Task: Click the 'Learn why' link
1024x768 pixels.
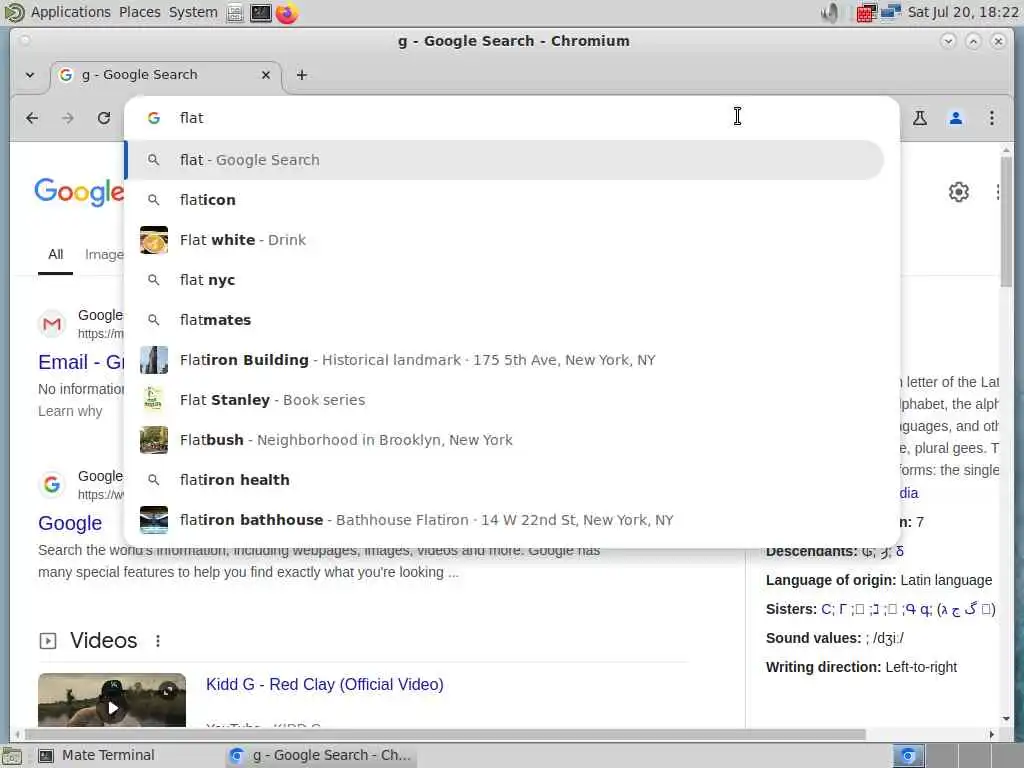Action: tap(70, 411)
